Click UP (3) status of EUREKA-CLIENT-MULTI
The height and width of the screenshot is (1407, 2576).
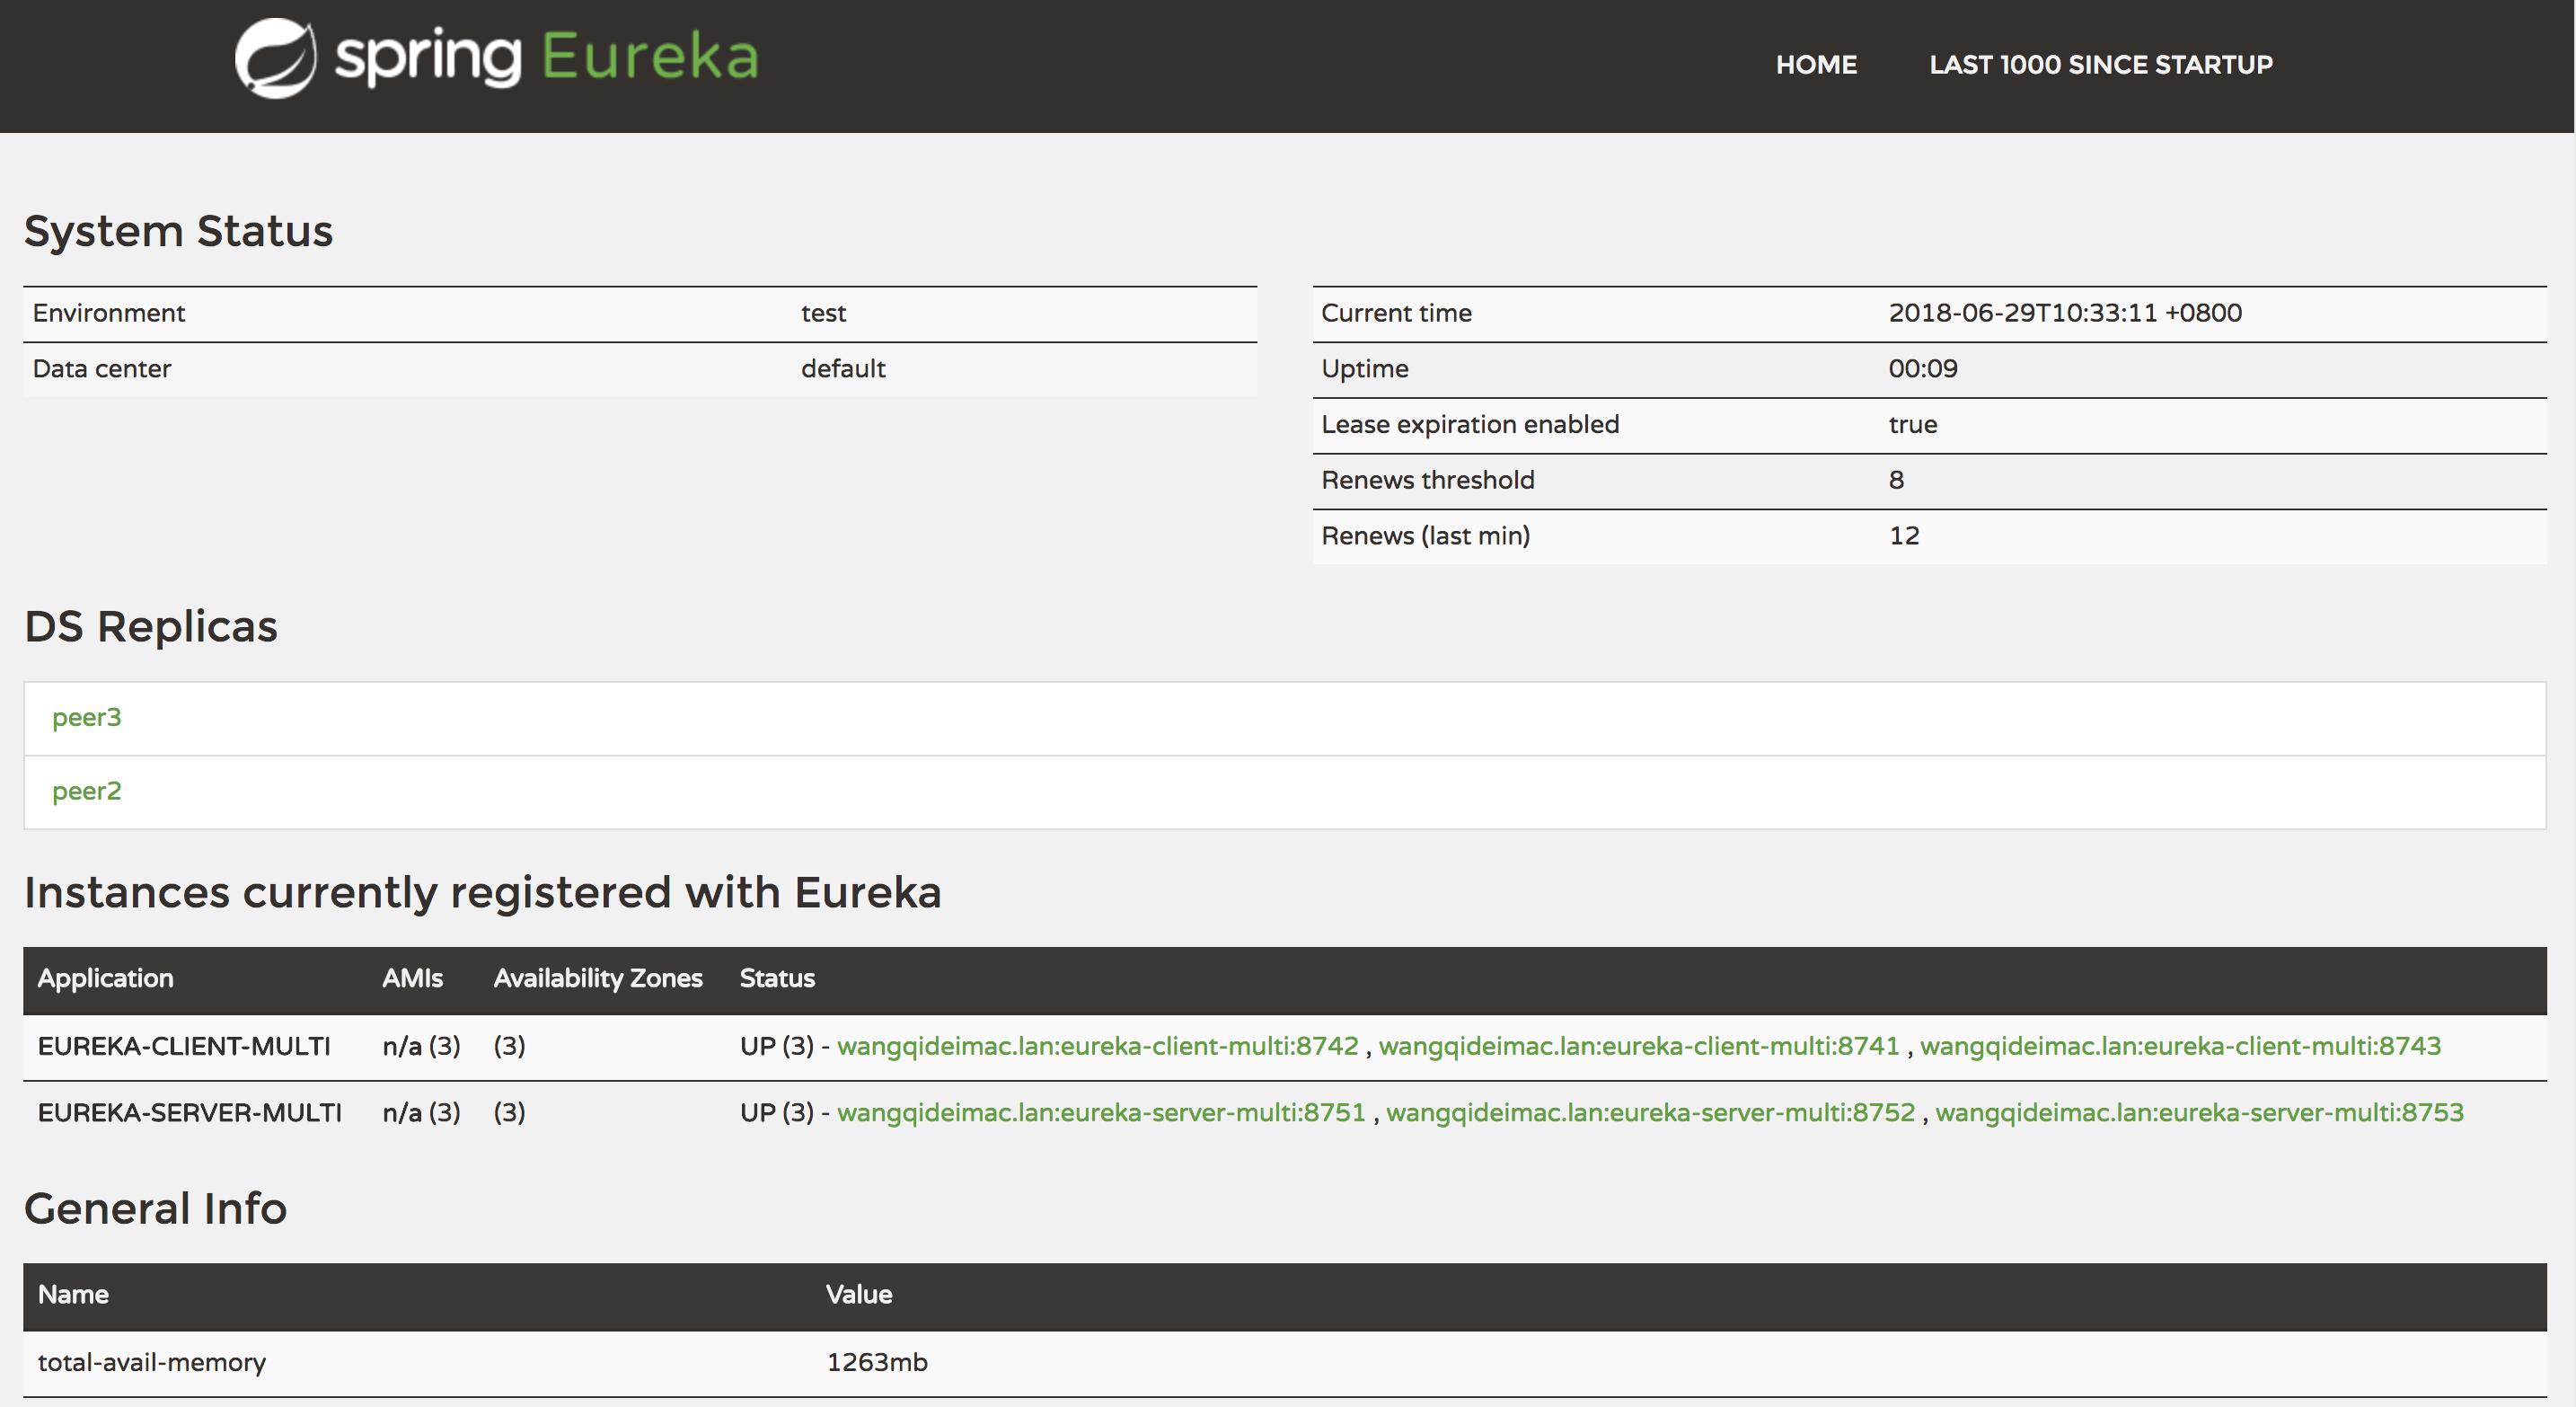(x=776, y=1046)
